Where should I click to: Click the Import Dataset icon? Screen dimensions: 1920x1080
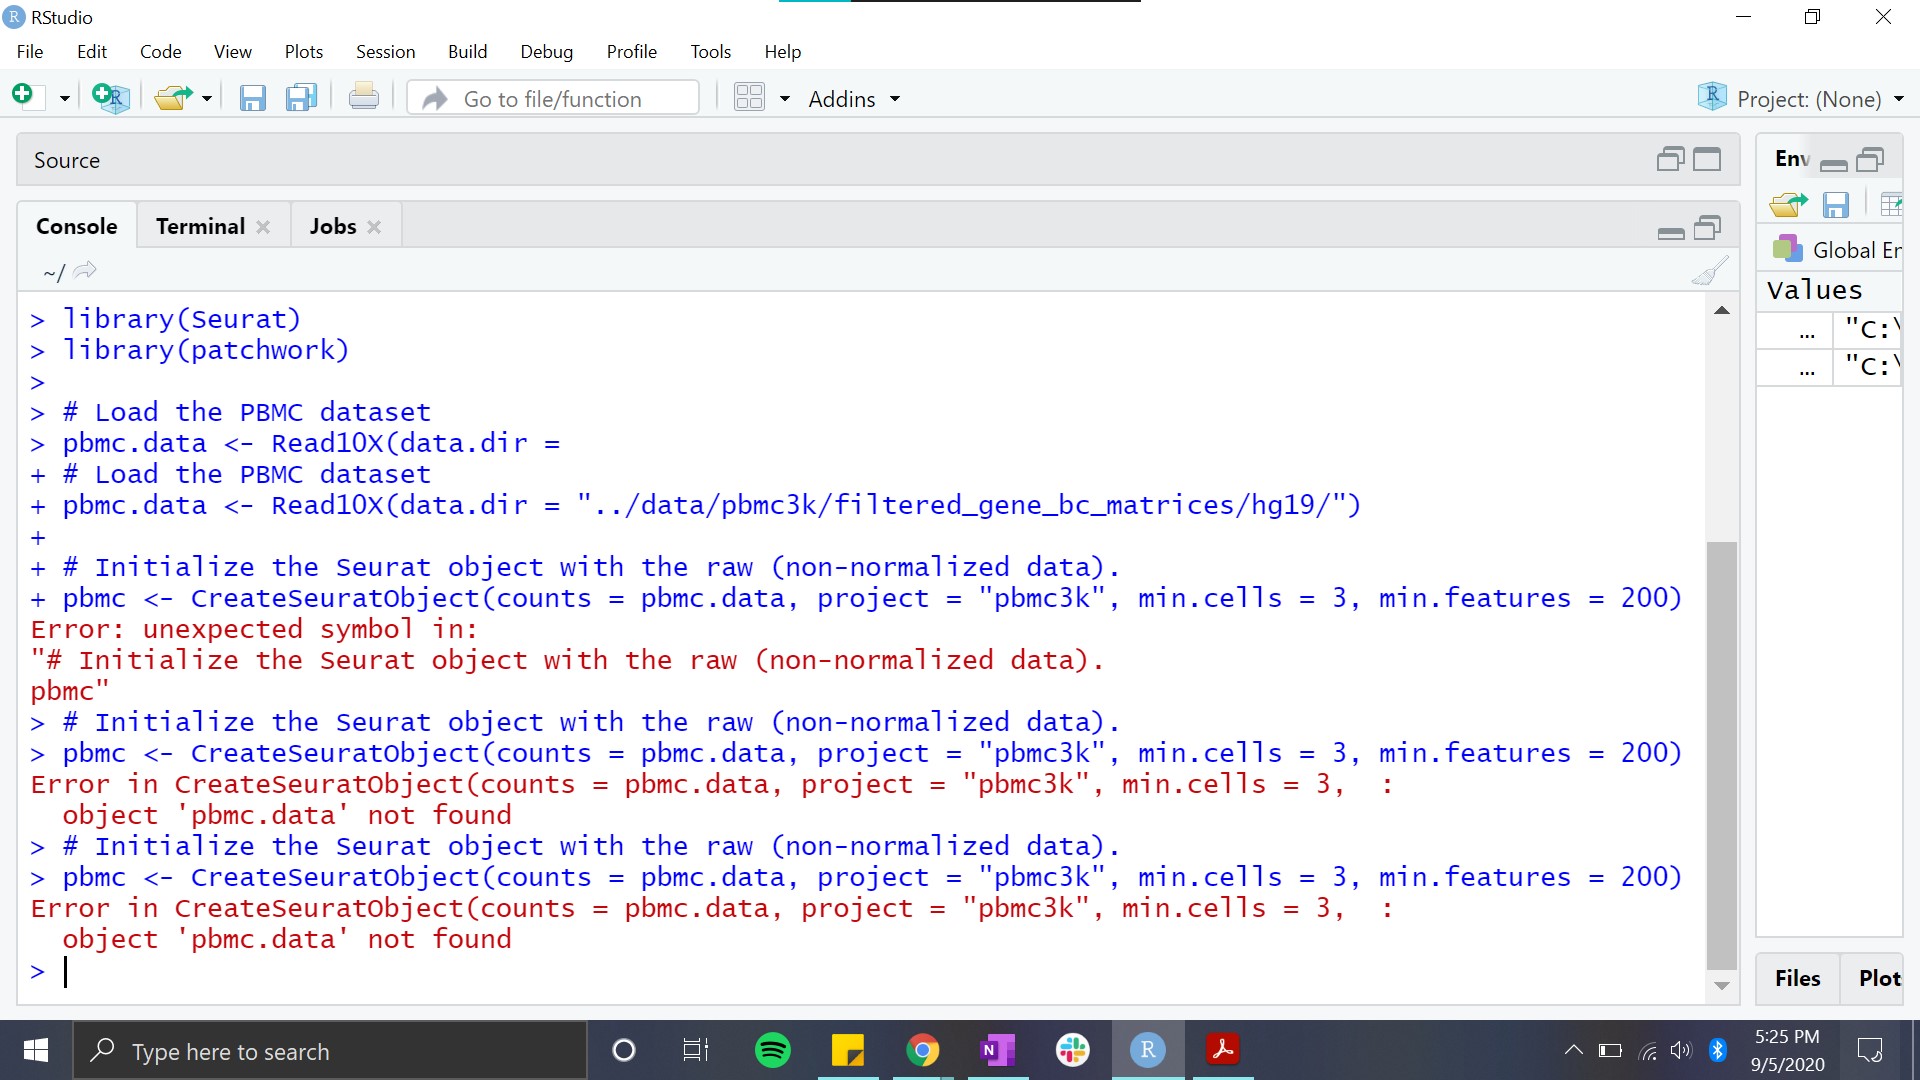pos(1890,205)
